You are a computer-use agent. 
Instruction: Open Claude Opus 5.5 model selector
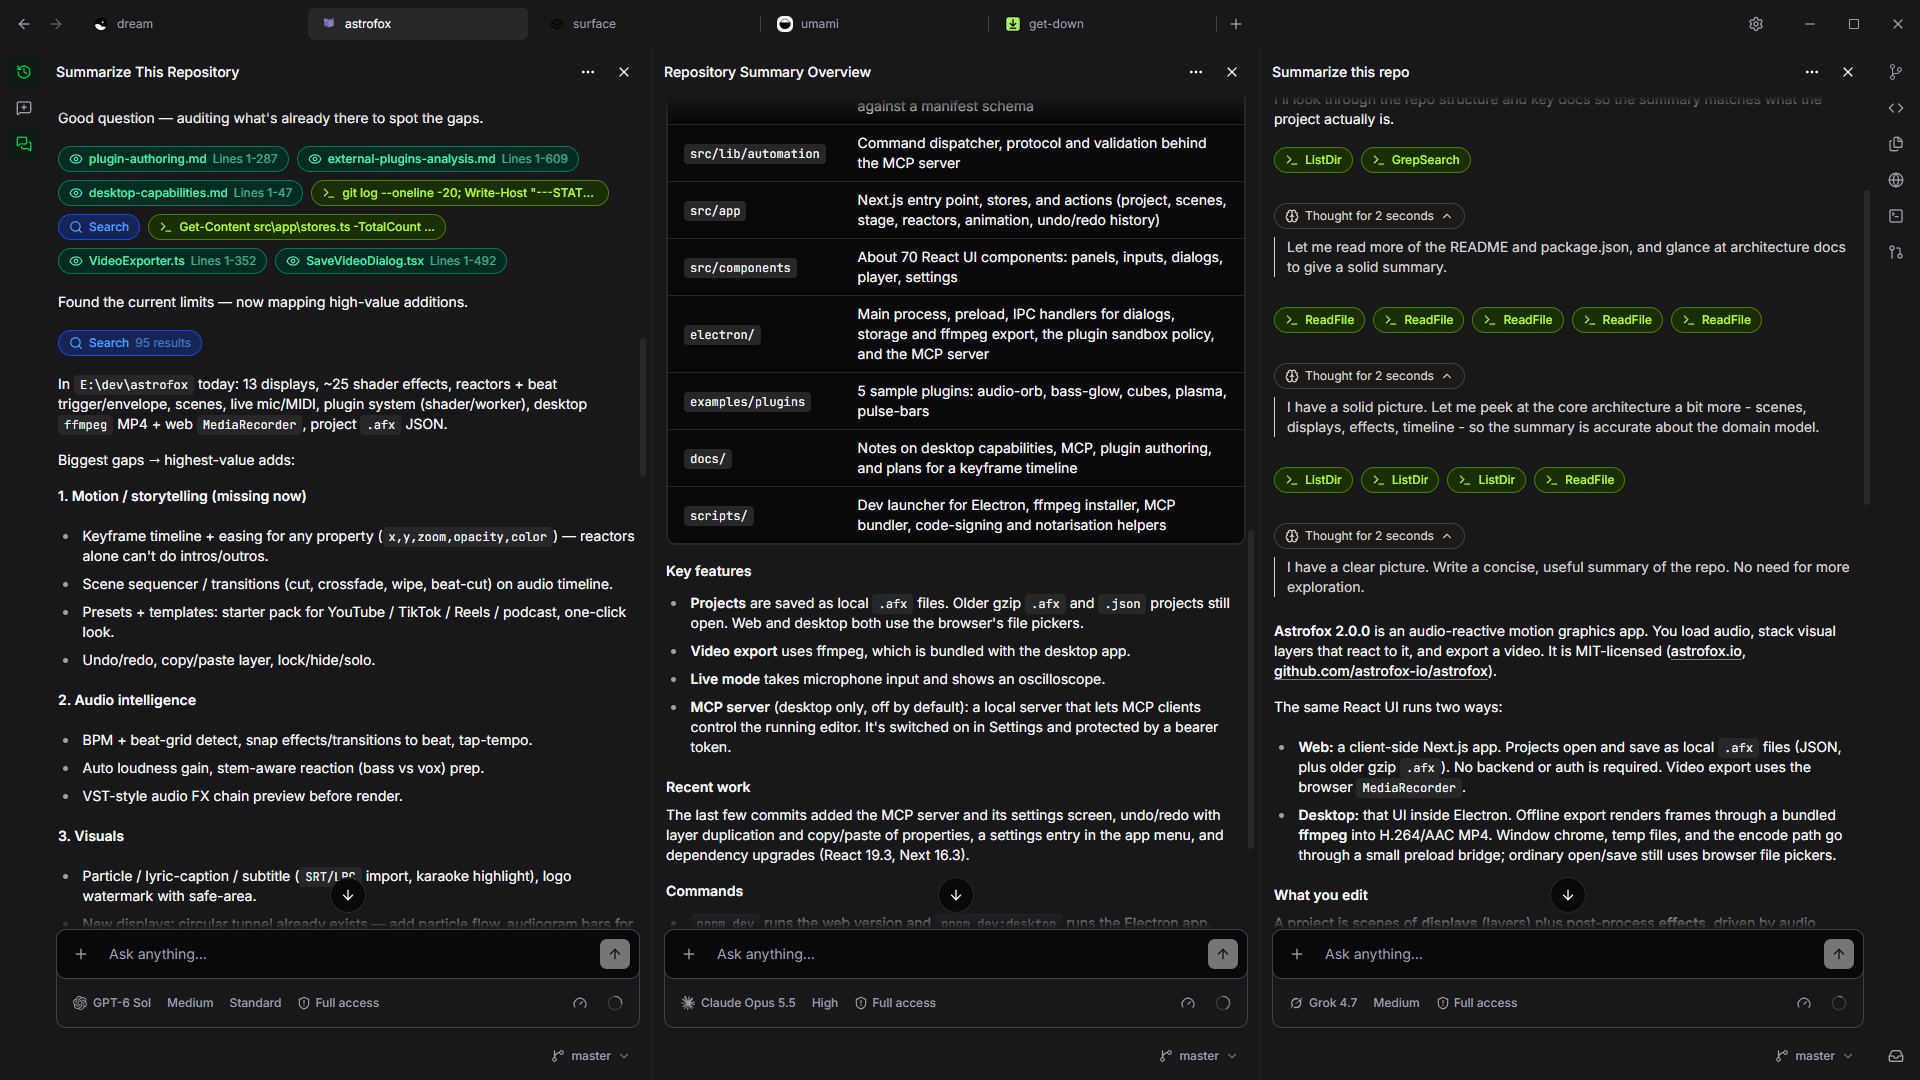pyautogui.click(x=738, y=1003)
